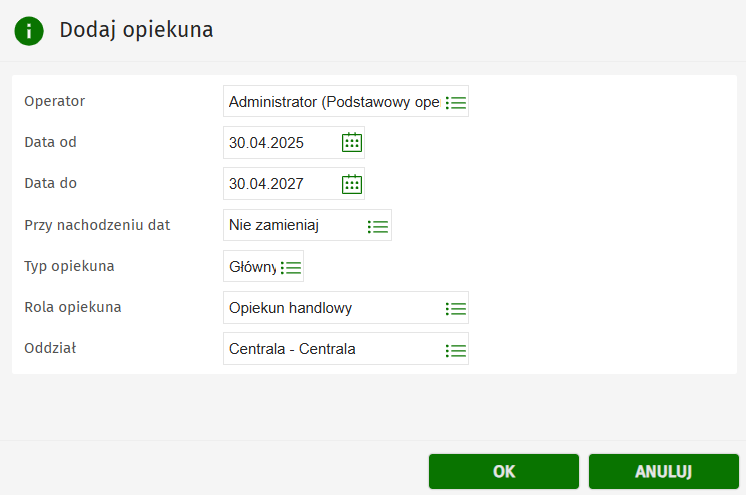Open list icon for Typ opiekuna

tap(291, 267)
